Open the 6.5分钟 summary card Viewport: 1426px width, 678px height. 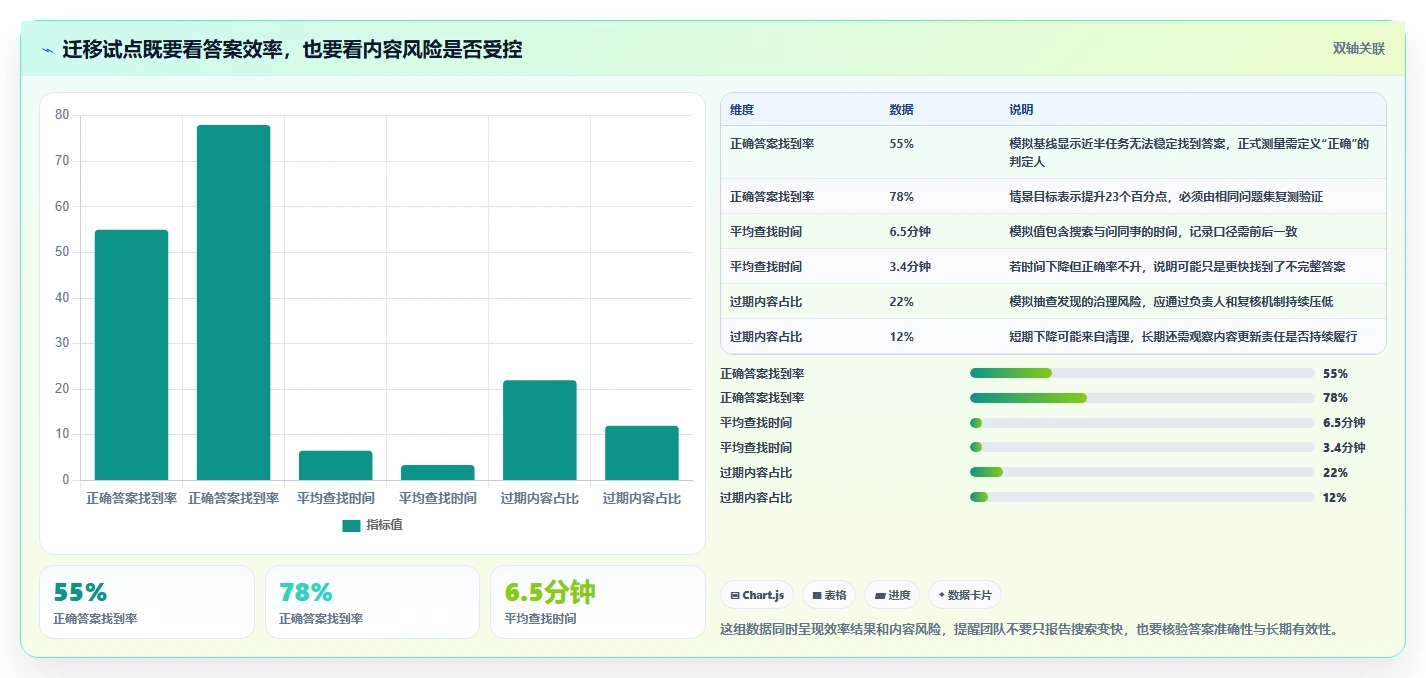pyautogui.click(x=598, y=602)
